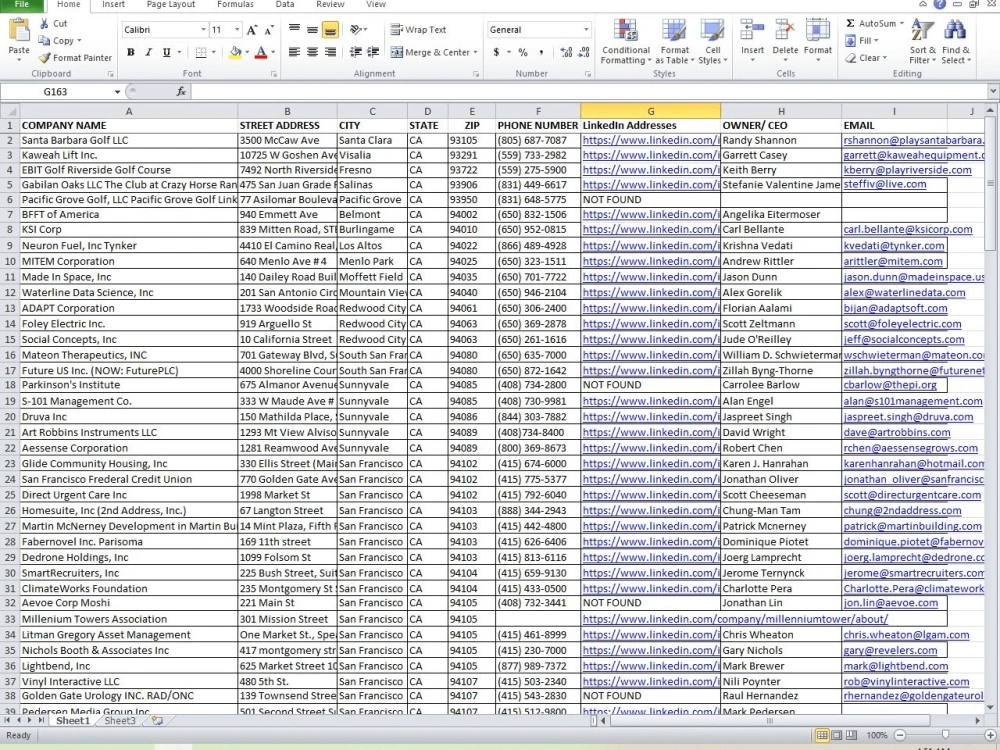Click the Increase Font Size icon
Image resolution: width=1000 pixels, height=750 pixels.
pyautogui.click(x=252, y=30)
